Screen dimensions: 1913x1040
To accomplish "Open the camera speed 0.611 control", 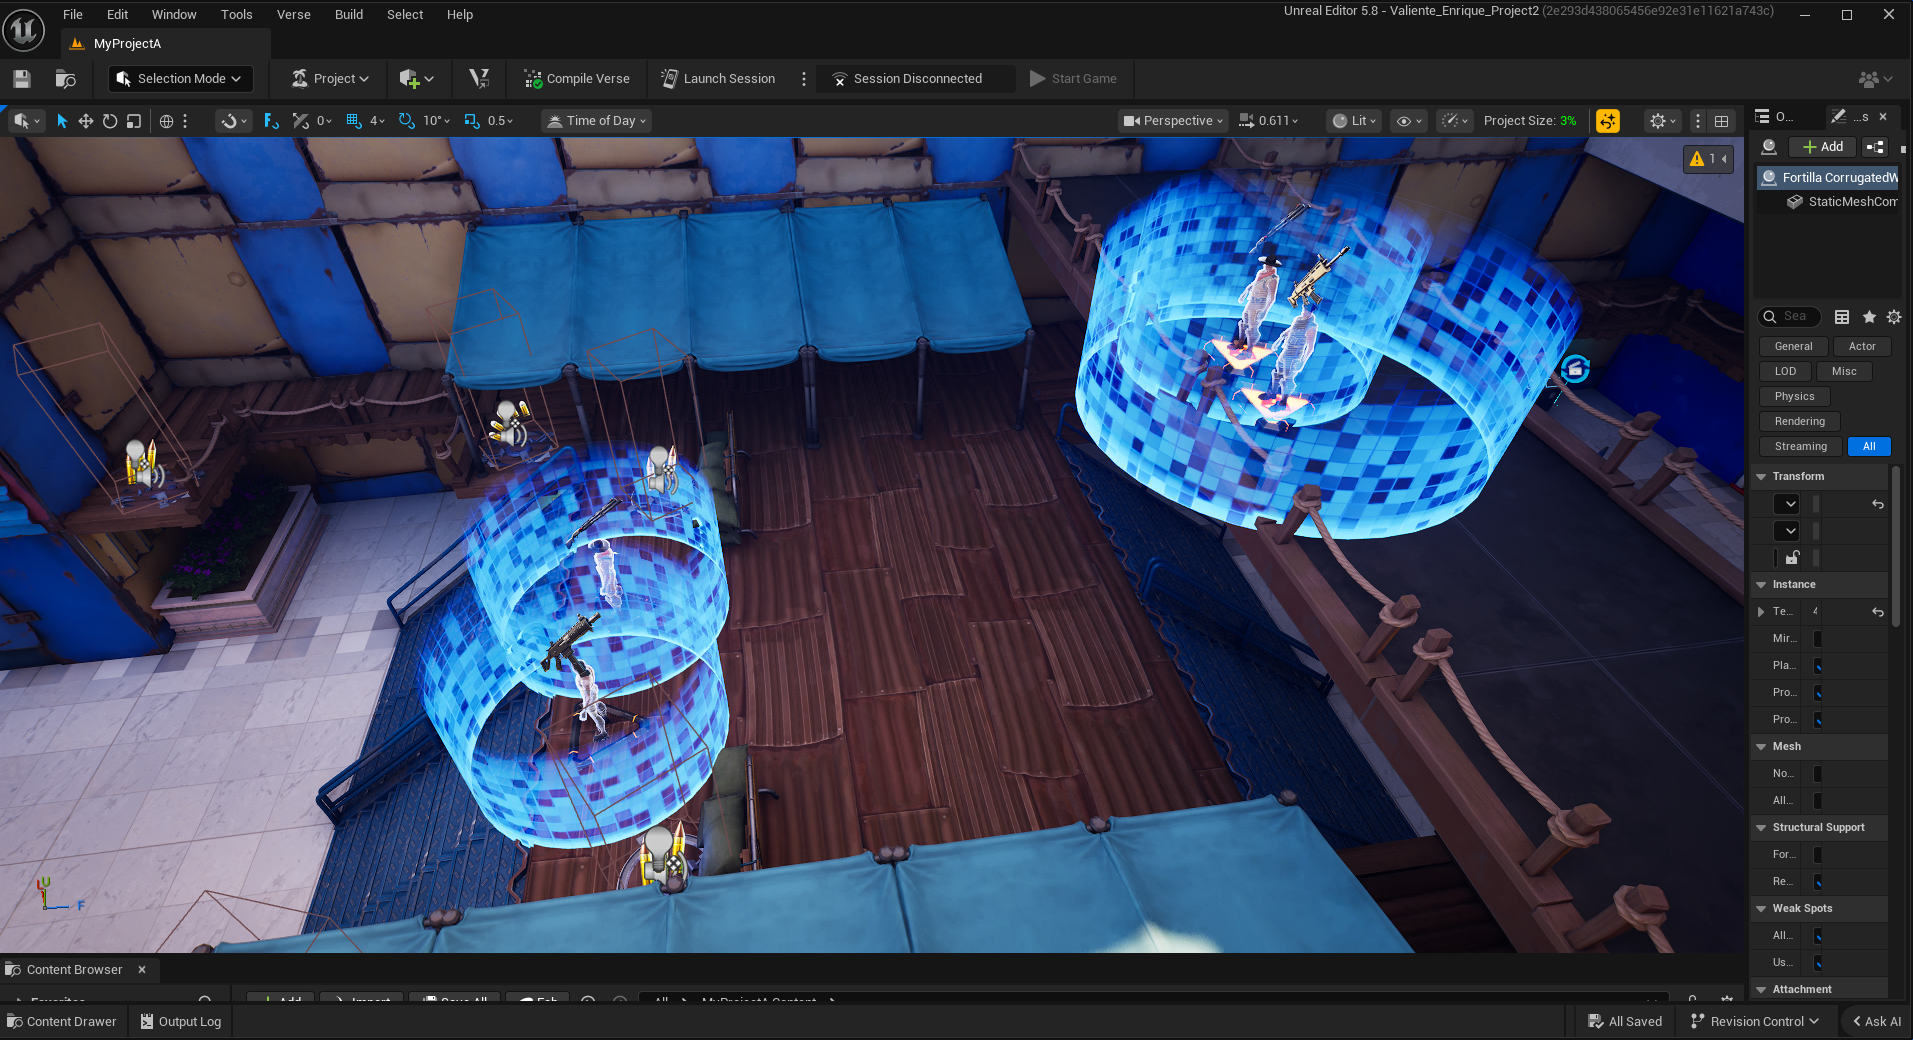I will coord(1269,121).
